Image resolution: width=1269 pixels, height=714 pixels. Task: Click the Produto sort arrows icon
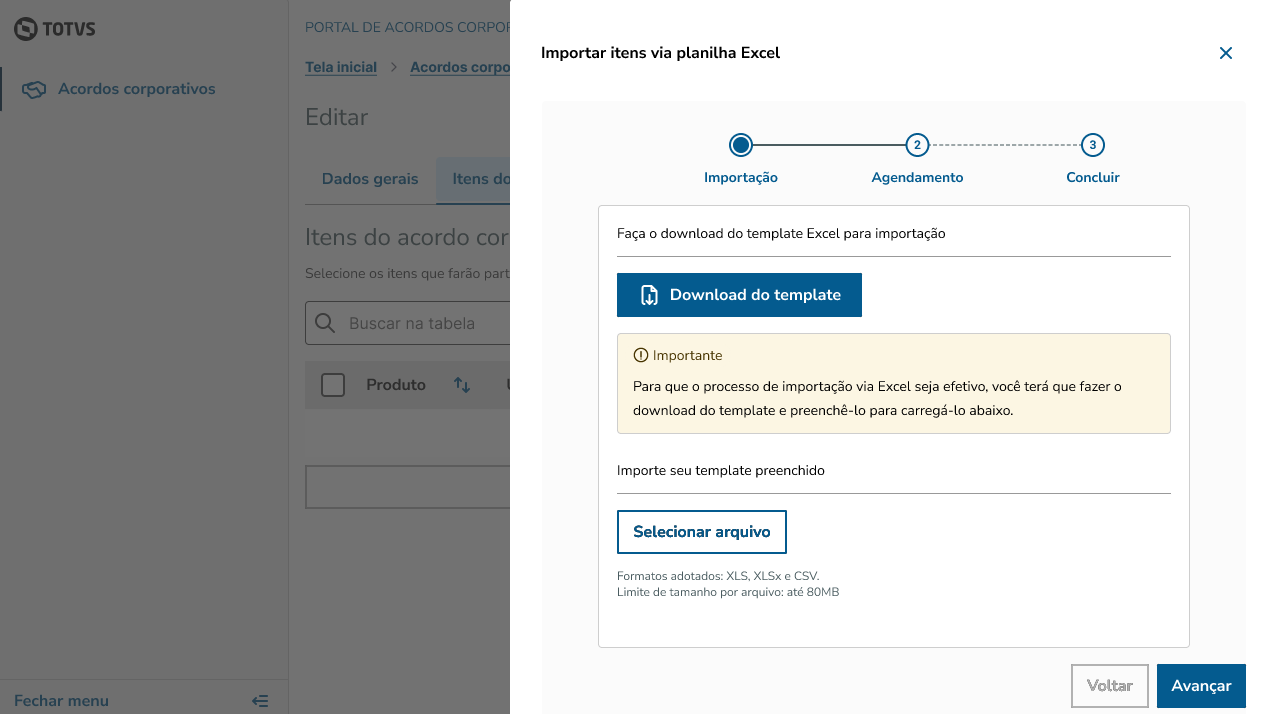click(x=462, y=385)
